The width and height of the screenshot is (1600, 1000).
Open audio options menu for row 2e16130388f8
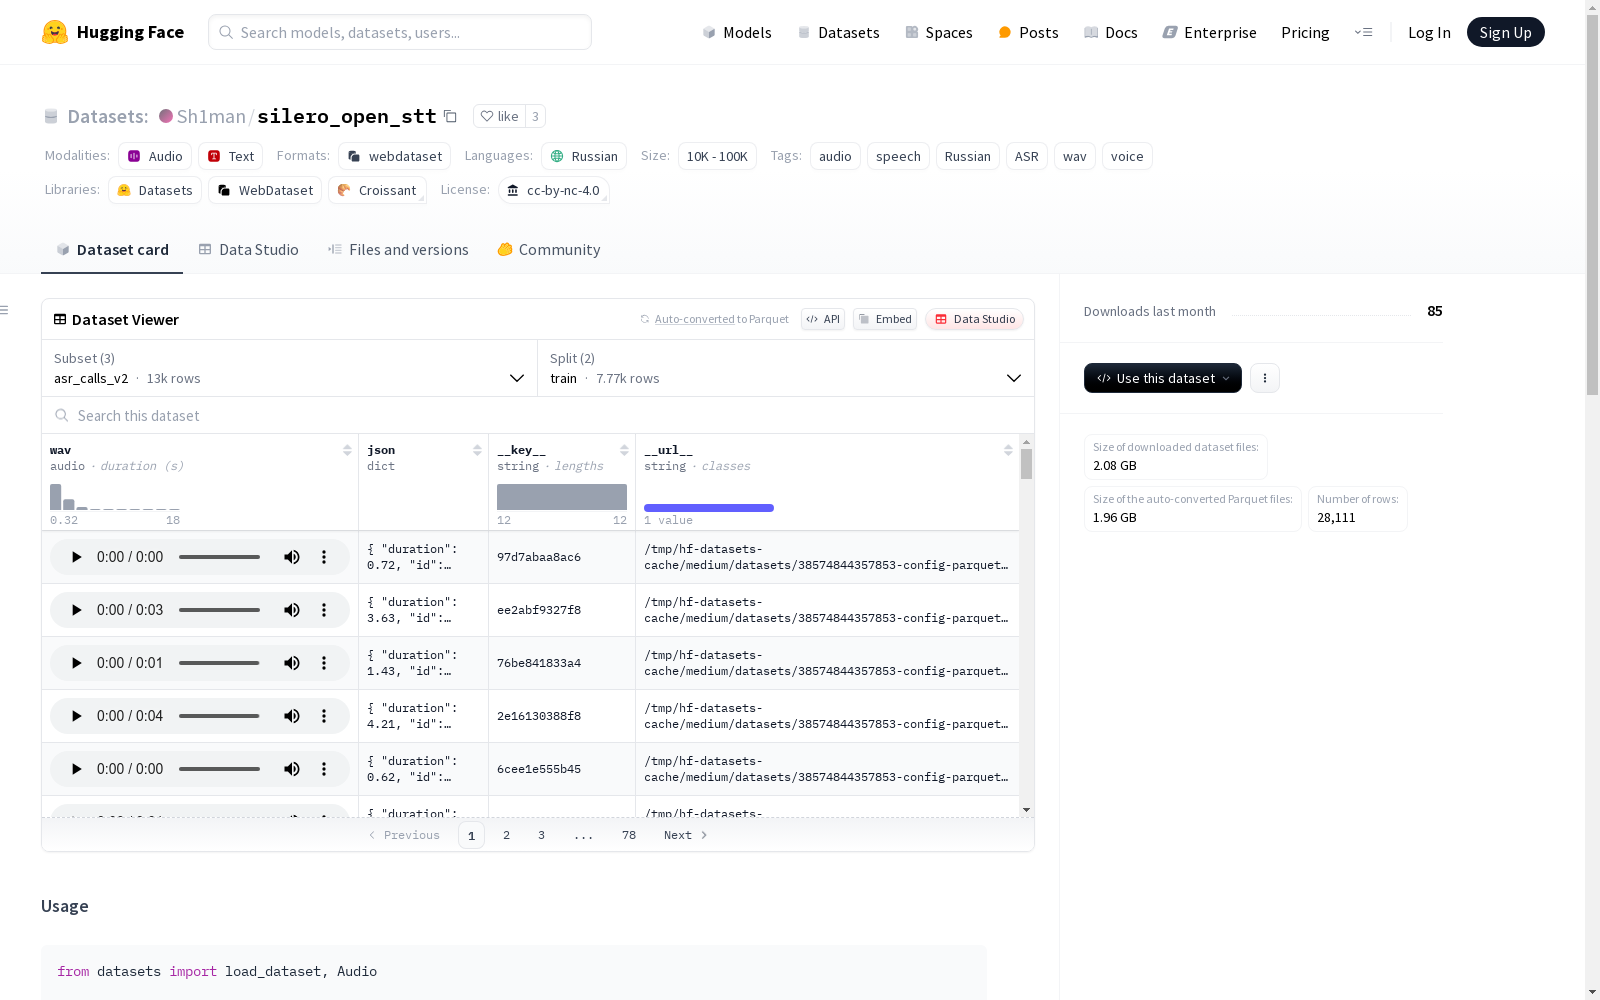pyautogui.click(x=324, y=716)
